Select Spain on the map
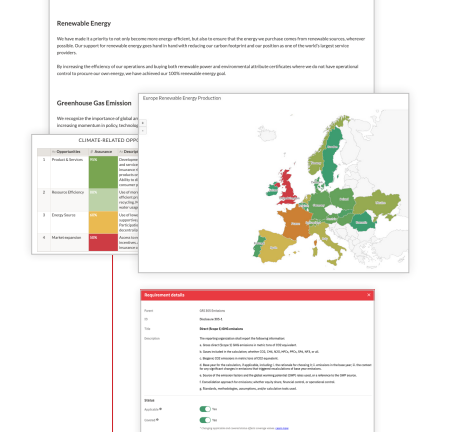This screenshot has height=432, width=452. point(273,247)
